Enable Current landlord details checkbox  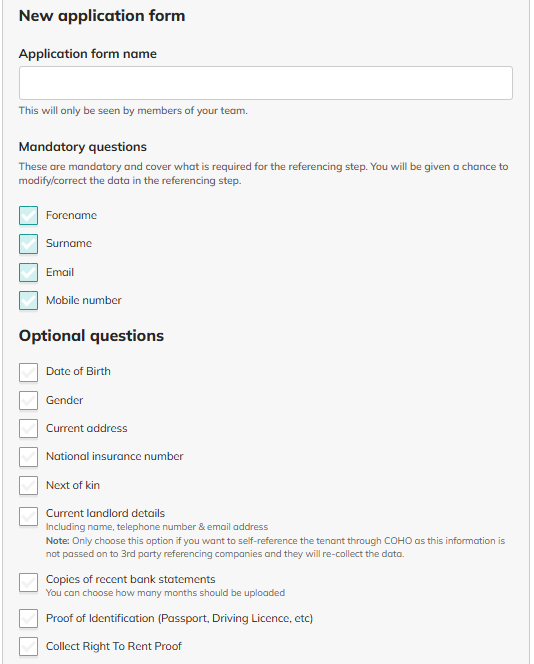(x=28, y=517)
